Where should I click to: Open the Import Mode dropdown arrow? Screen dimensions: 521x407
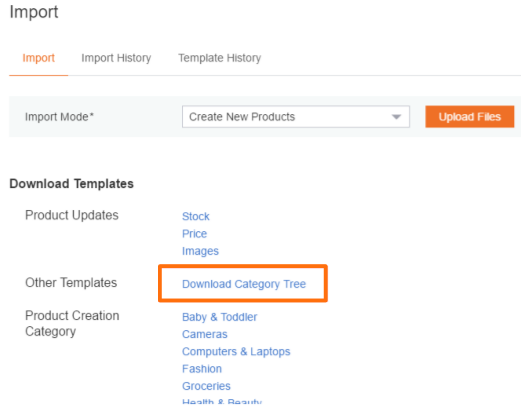(396, 117)
